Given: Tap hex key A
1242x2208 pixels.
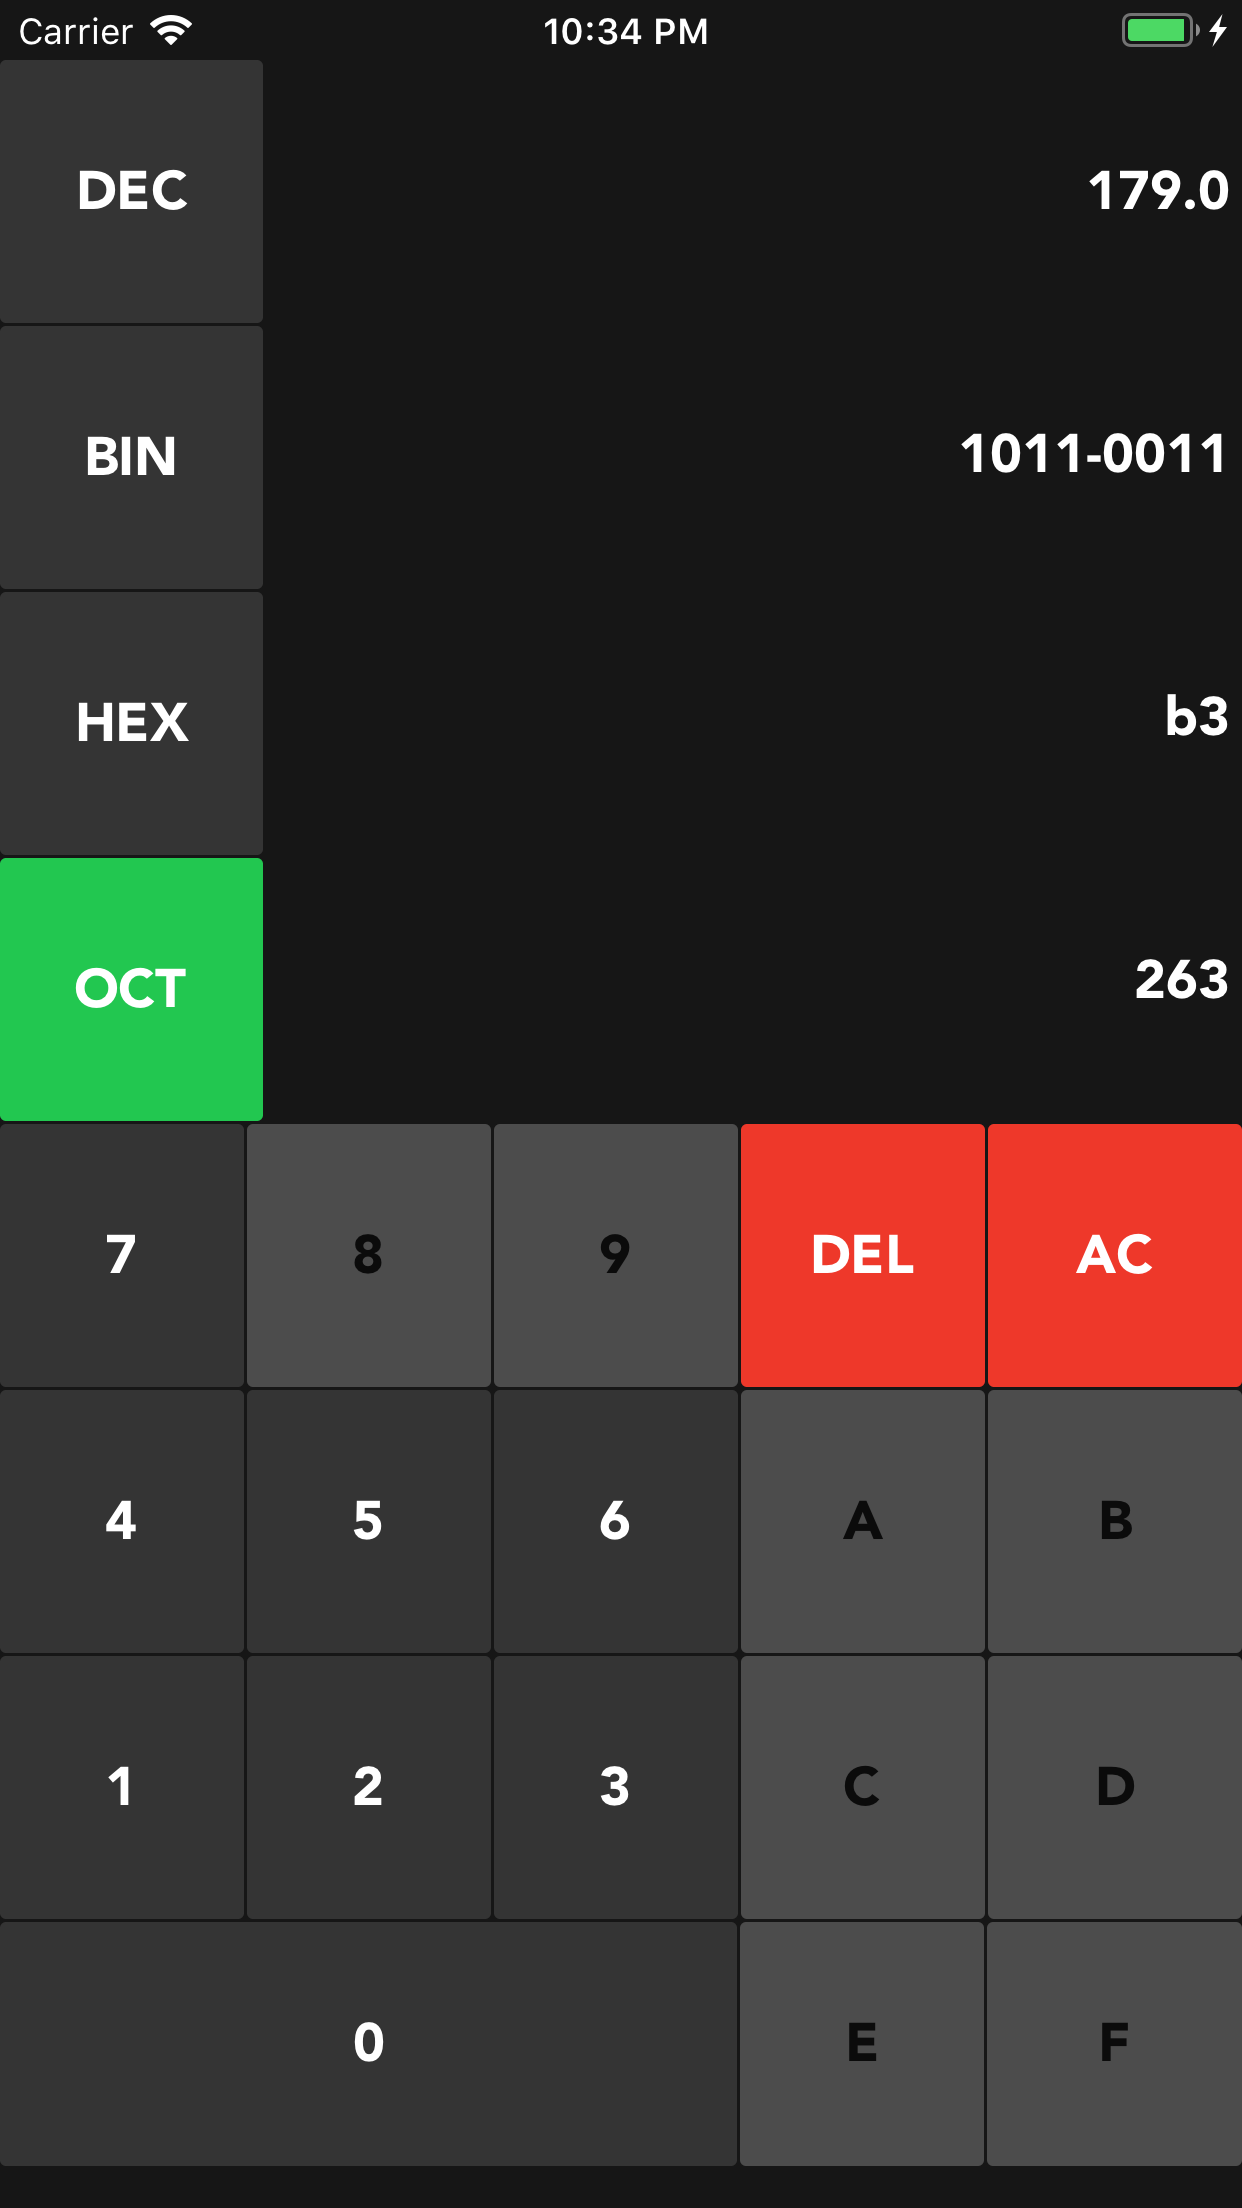Looking at the screenshot, I should 862,1521.
